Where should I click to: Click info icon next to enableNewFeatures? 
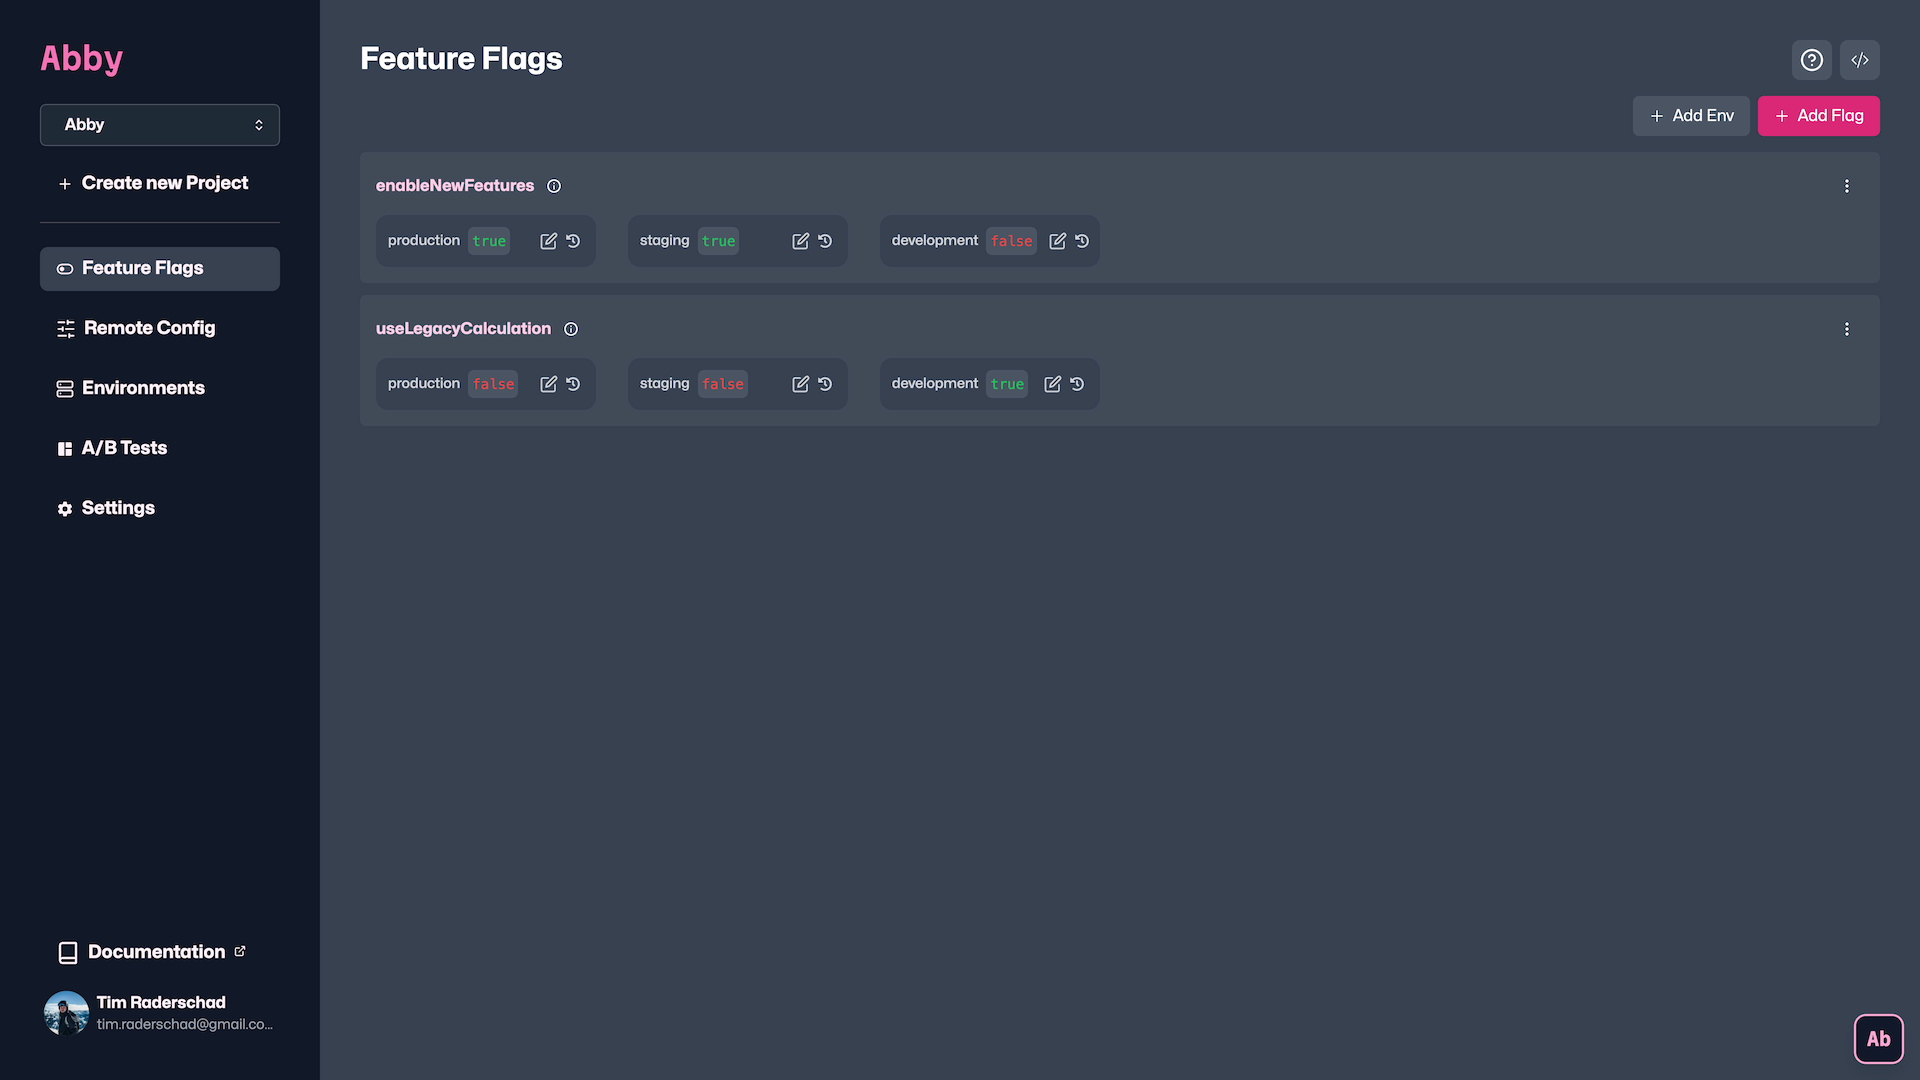pyautogui.click(x=554, y=186)
